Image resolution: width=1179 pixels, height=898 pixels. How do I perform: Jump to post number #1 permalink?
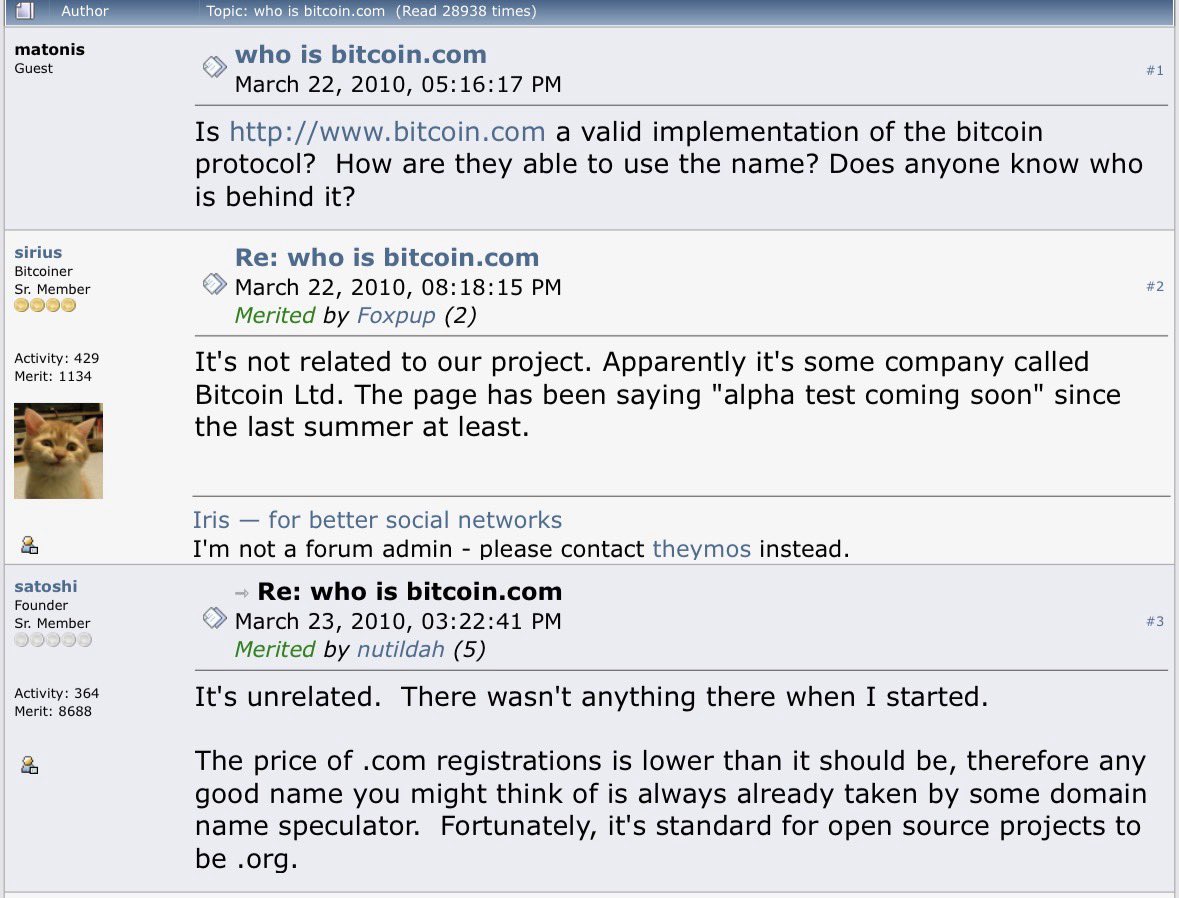point(1154,70)
